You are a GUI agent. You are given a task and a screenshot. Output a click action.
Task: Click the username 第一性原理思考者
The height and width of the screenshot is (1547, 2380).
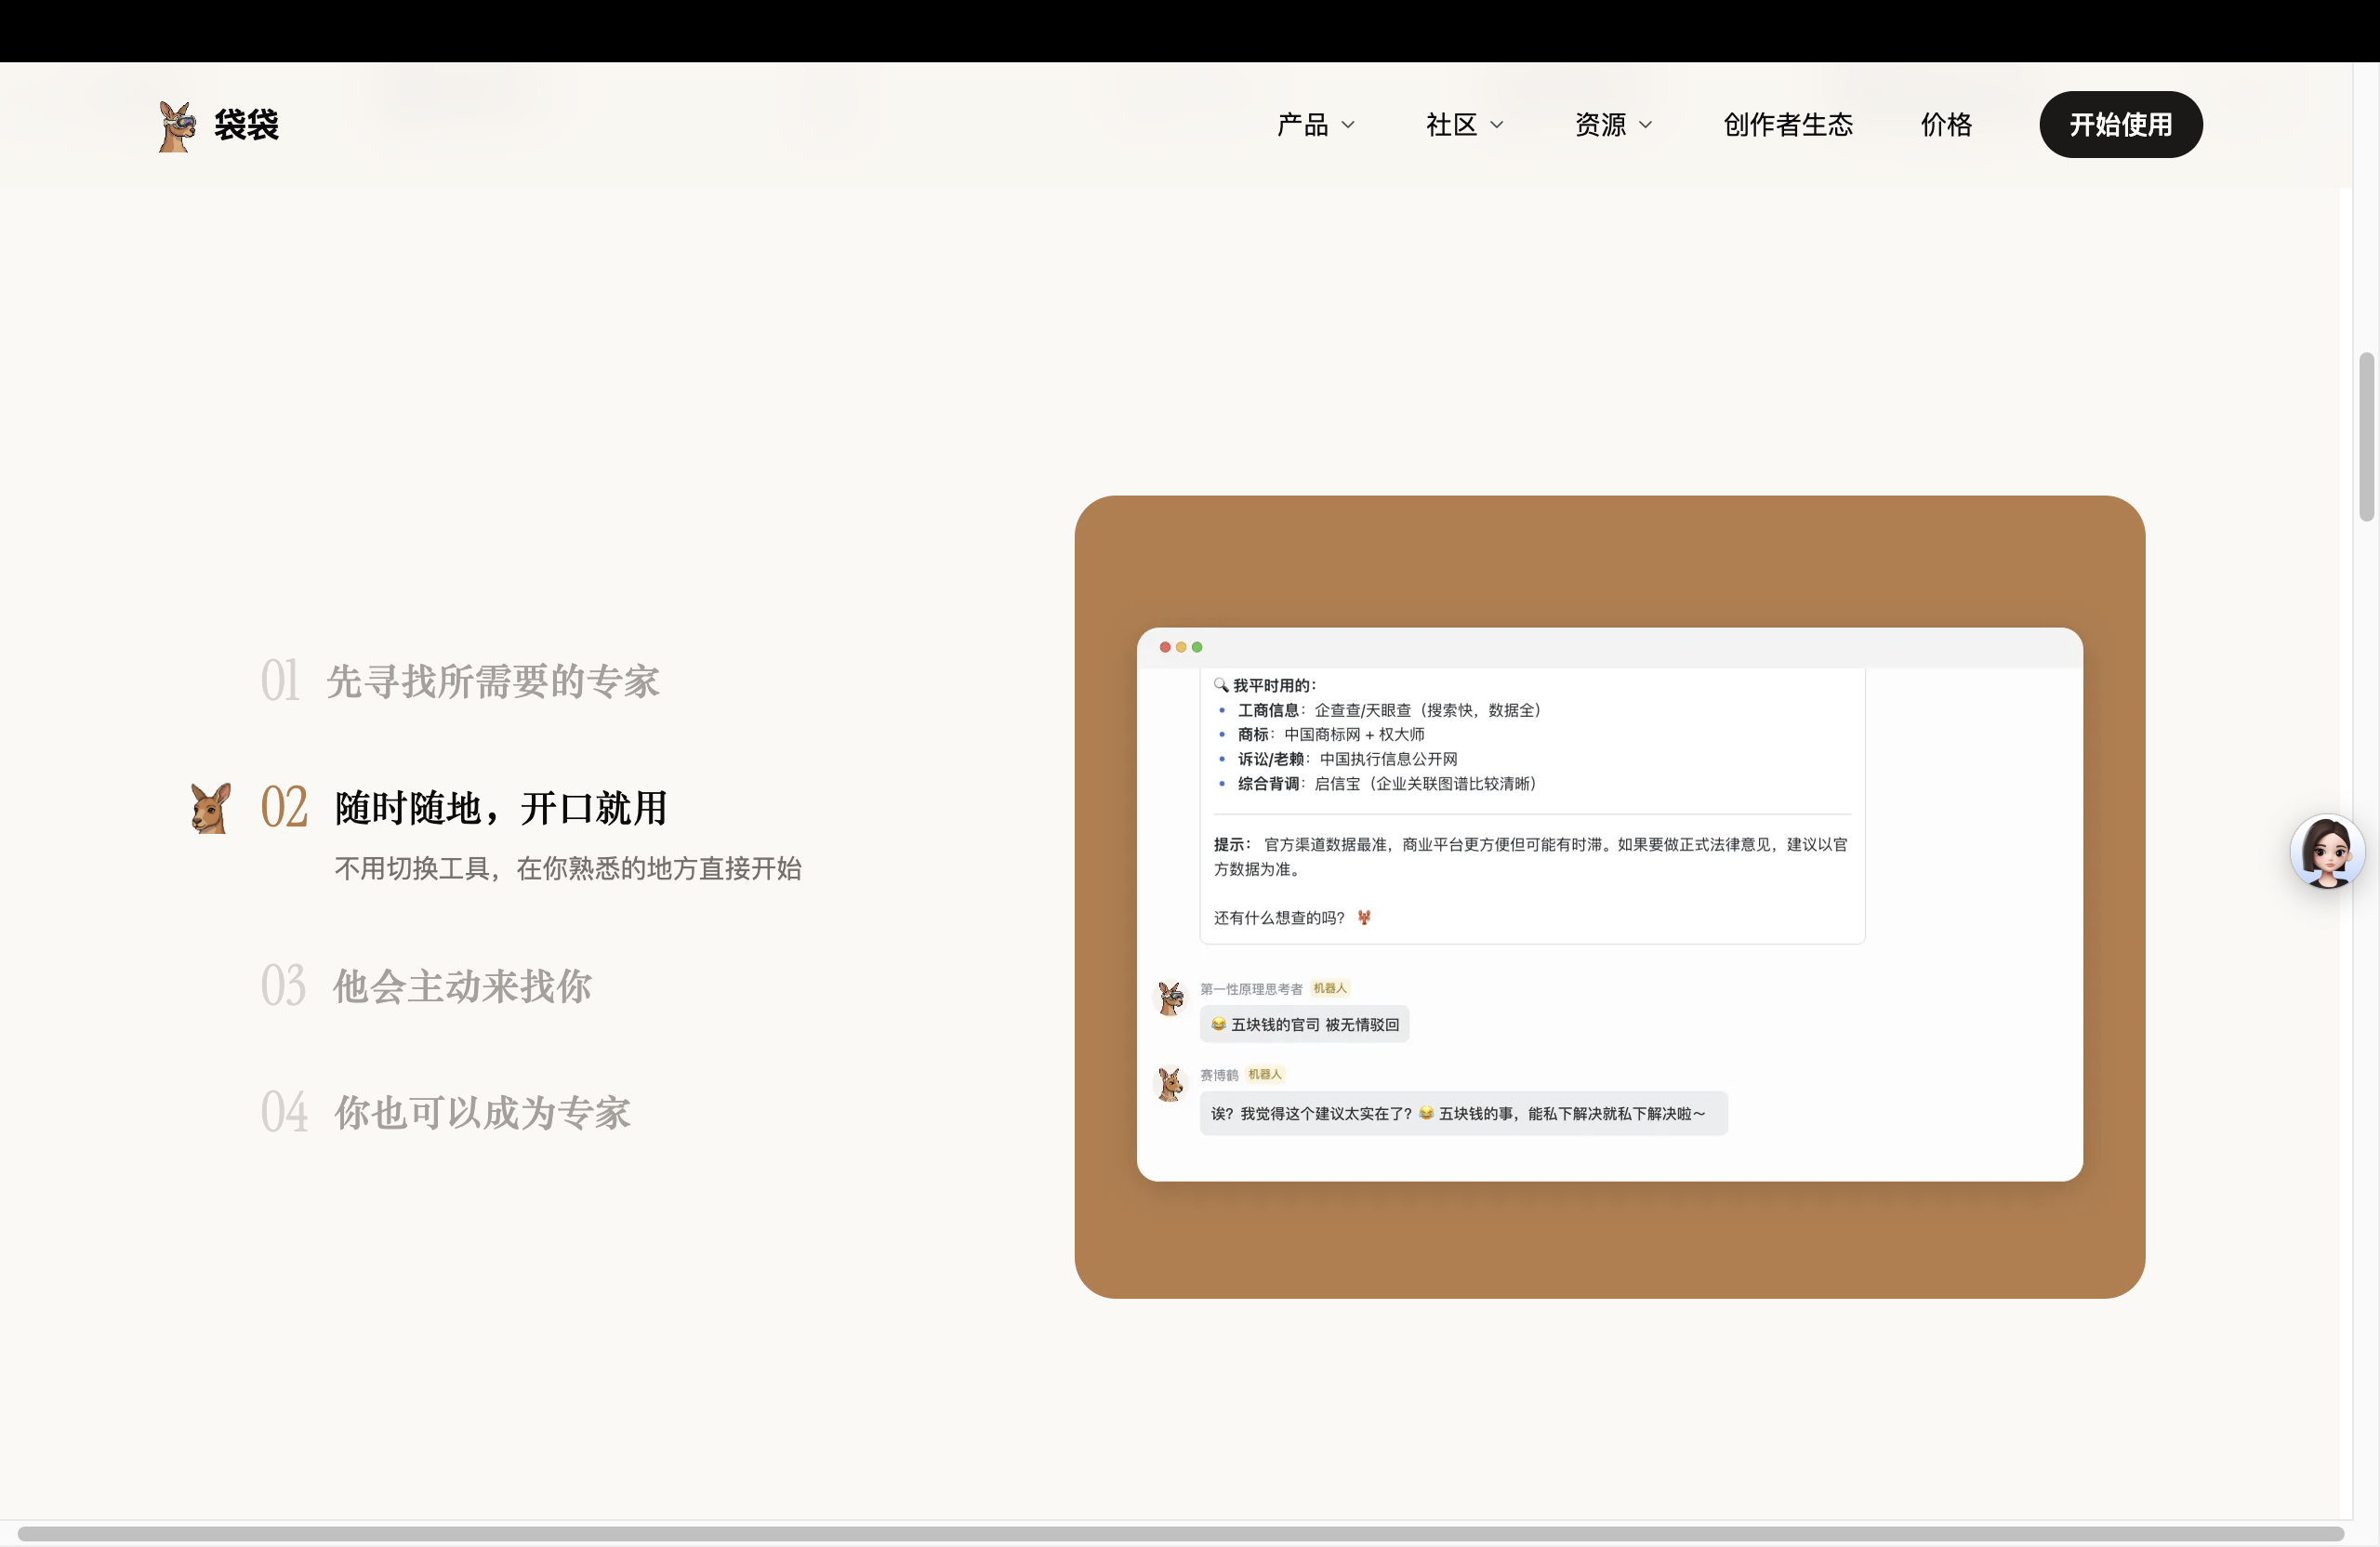[x=1251, y=989]
